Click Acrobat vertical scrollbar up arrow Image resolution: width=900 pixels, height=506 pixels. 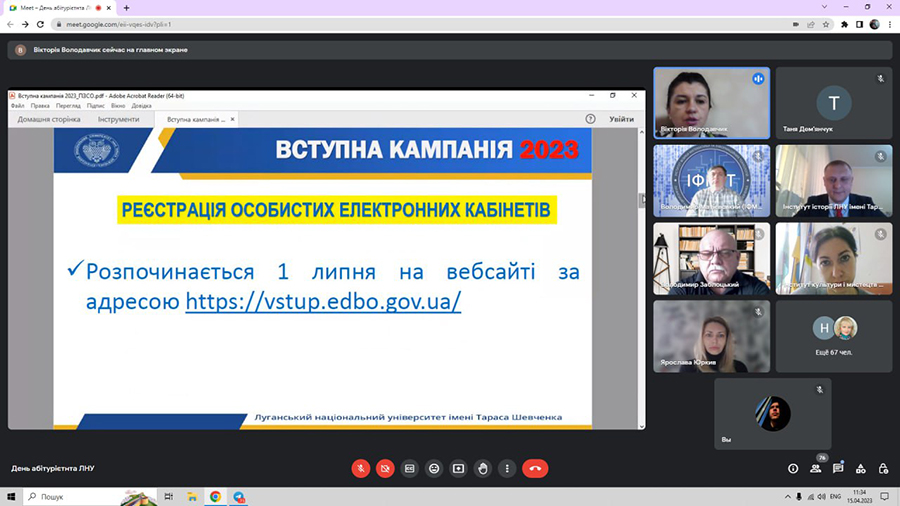coord(642,132)
